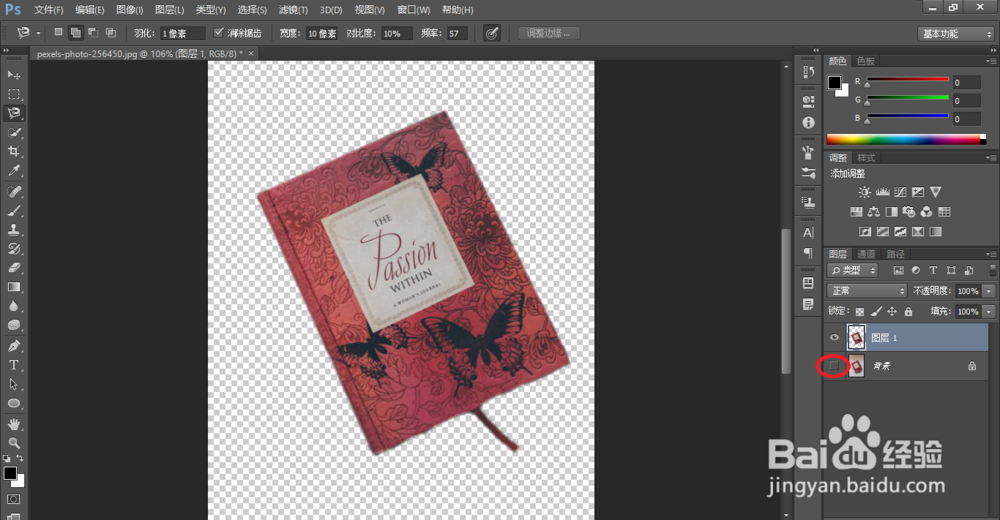Screen dimensions: 1000x520
Task: Add a Levels adjustment
Action: (x=883, y=192)
